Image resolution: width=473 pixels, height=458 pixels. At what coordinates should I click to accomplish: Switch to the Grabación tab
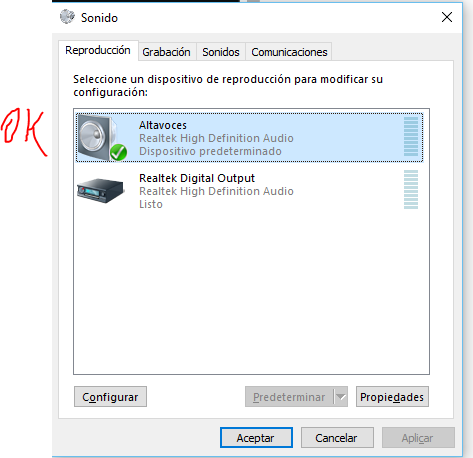tap(166, 52)
